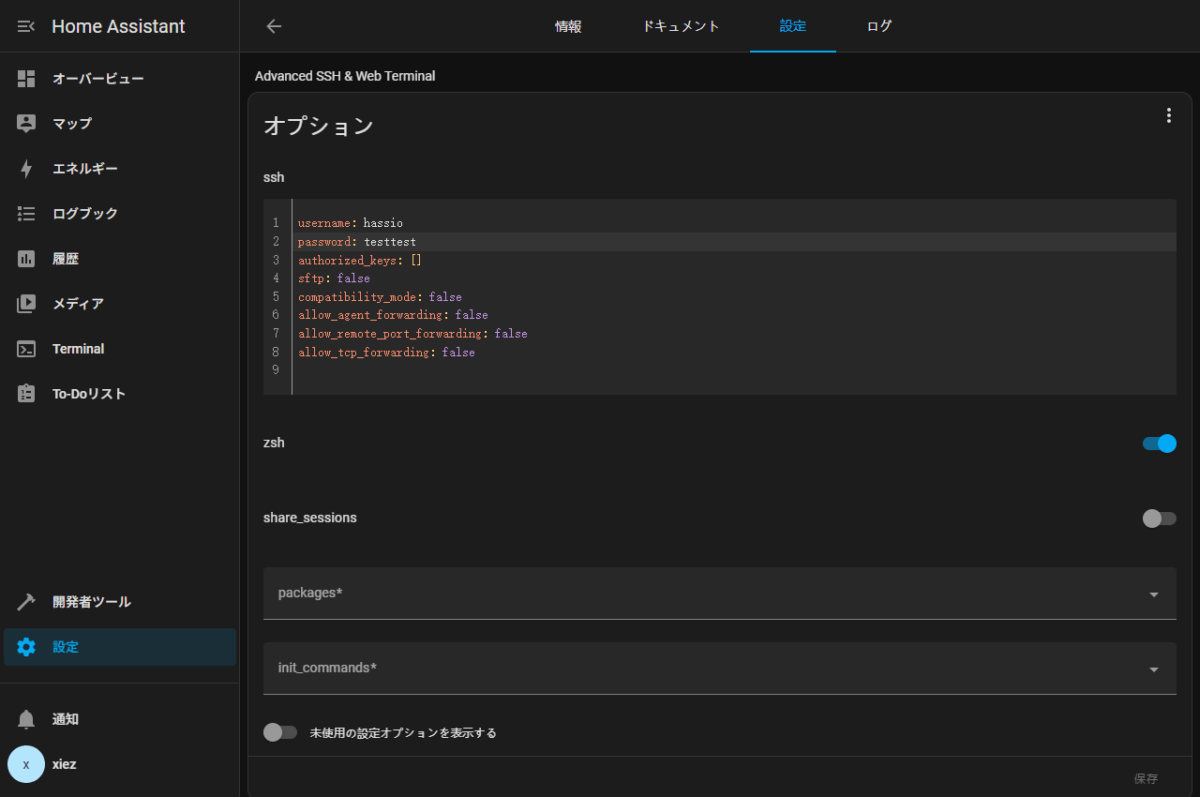Click the オプション heading
The width and height of the screenshot is (1200, 797).
[x=318, y=126]
